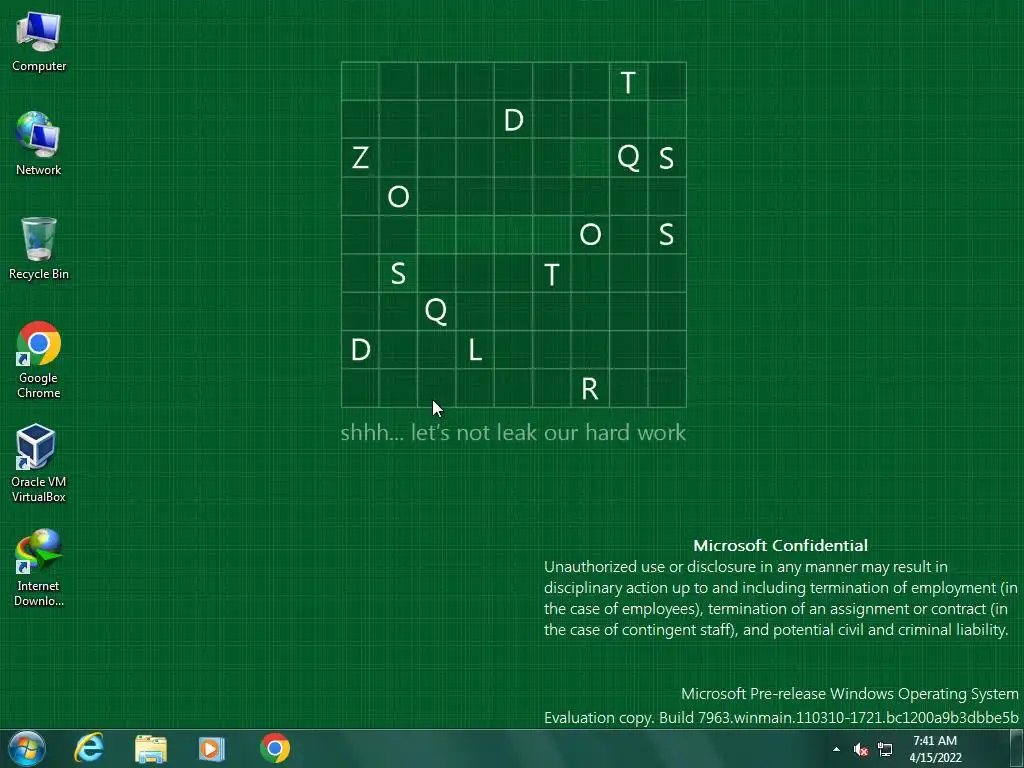Show hidden system tray icons

[x=837, y=750]
